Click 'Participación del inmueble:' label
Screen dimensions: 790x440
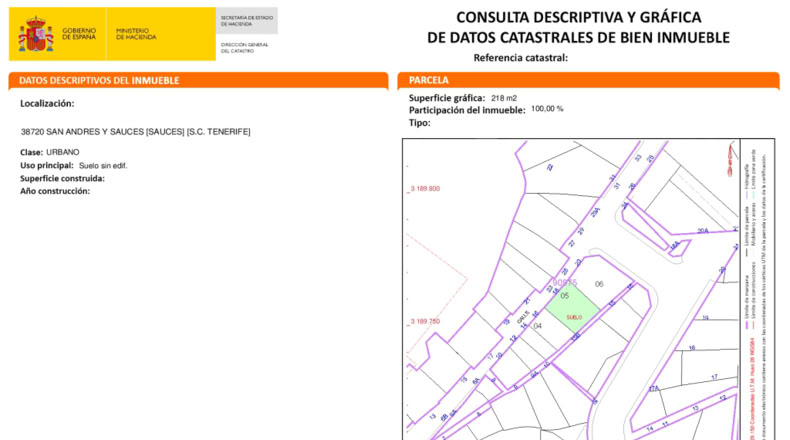pyautogui.click(x=467, y=110)
